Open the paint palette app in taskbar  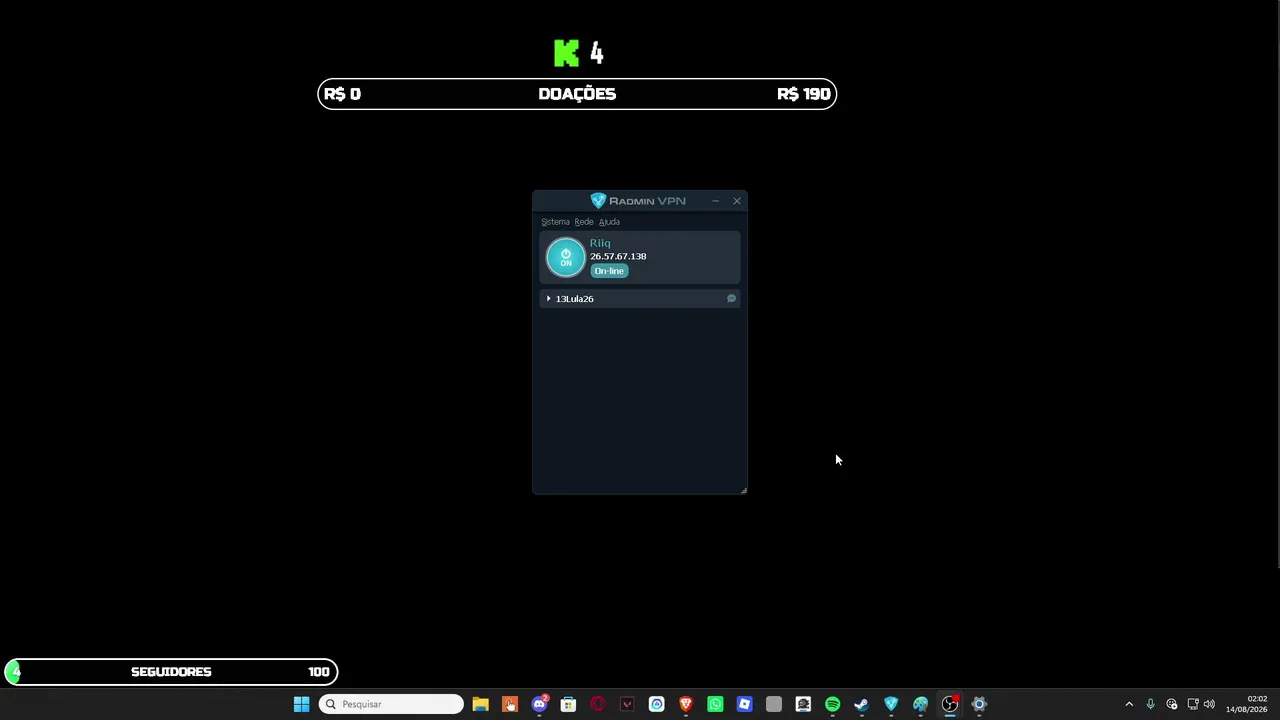pos(920,704)
